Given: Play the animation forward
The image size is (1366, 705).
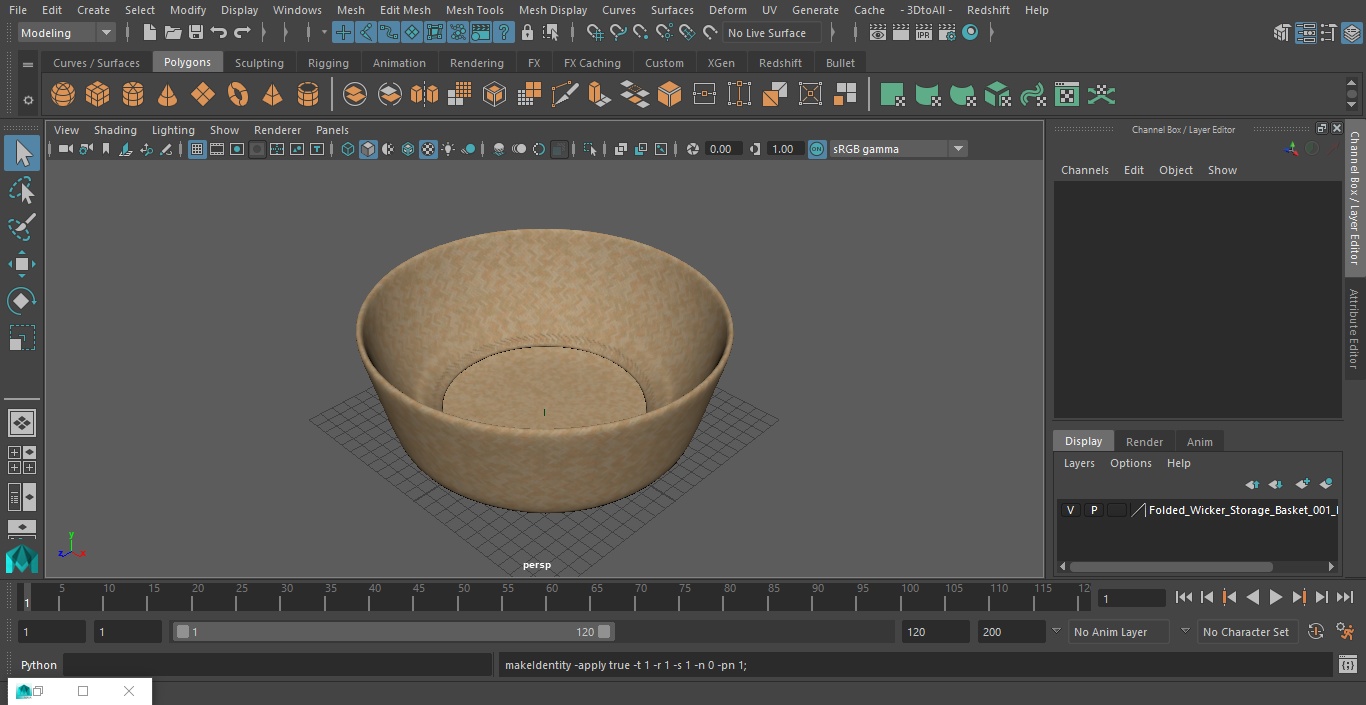Looking at the screenshot, I should 1275,597.
